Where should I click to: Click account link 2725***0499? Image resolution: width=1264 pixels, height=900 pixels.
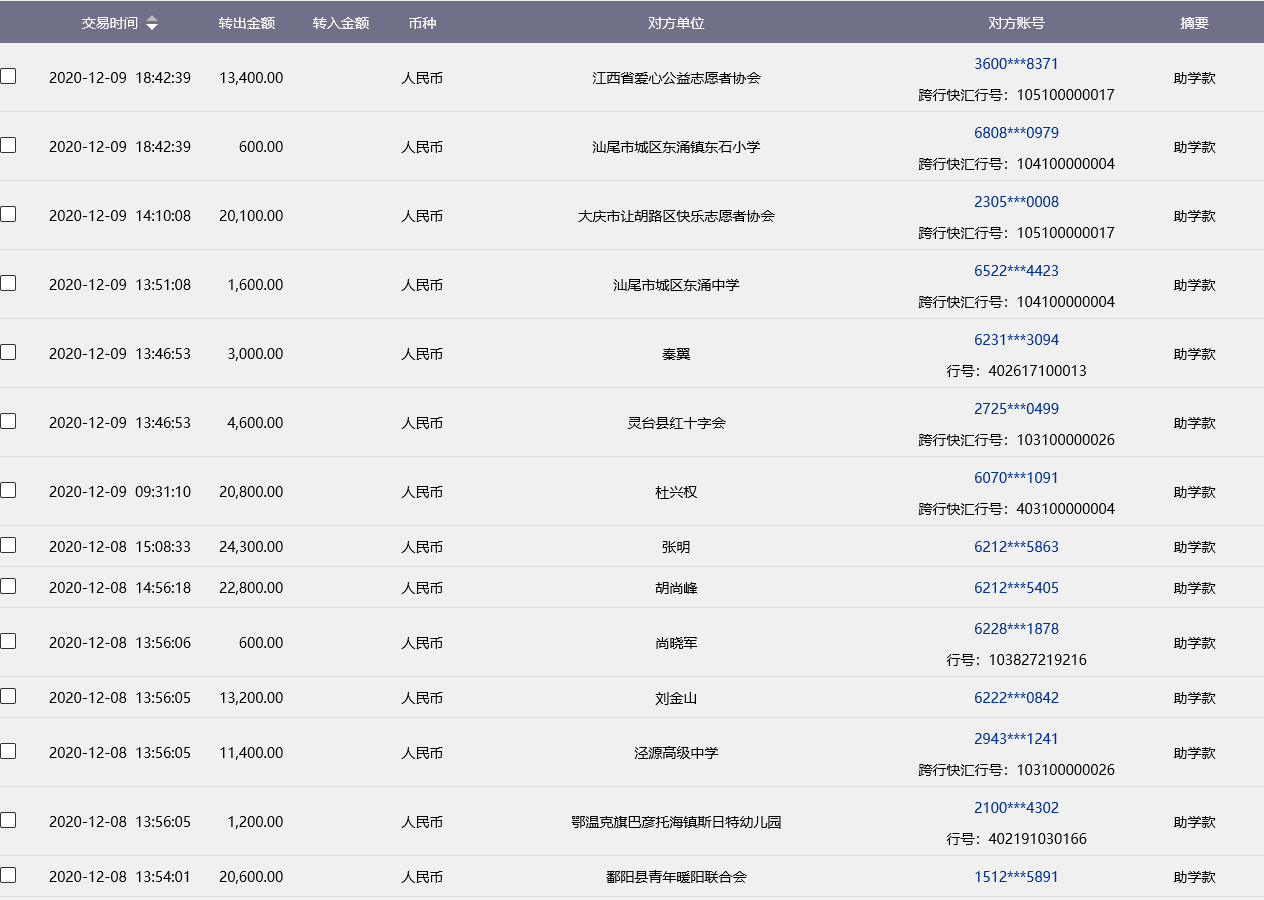point(1016,409)
